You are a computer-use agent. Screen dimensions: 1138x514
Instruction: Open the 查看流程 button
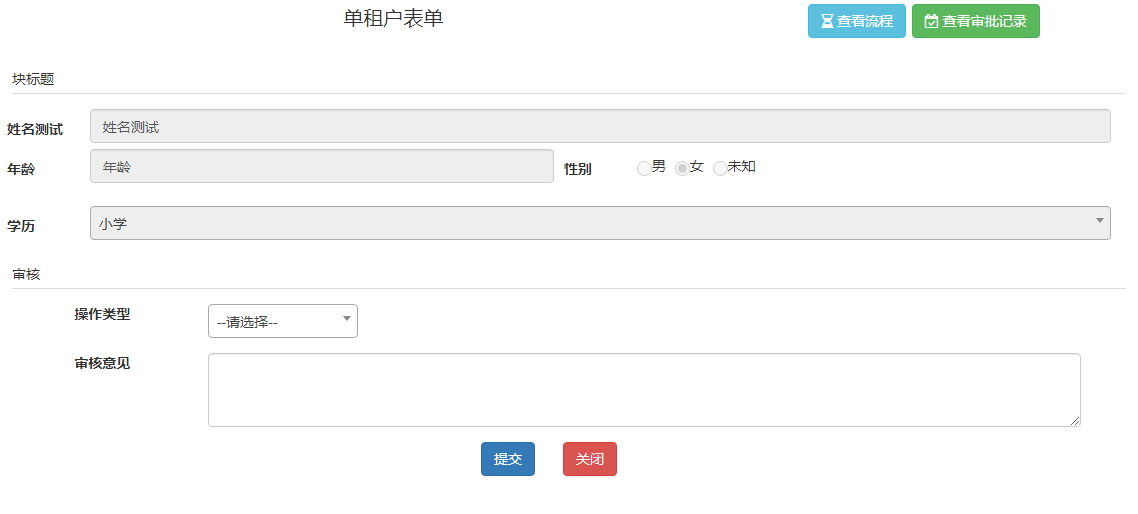point(856,21)
